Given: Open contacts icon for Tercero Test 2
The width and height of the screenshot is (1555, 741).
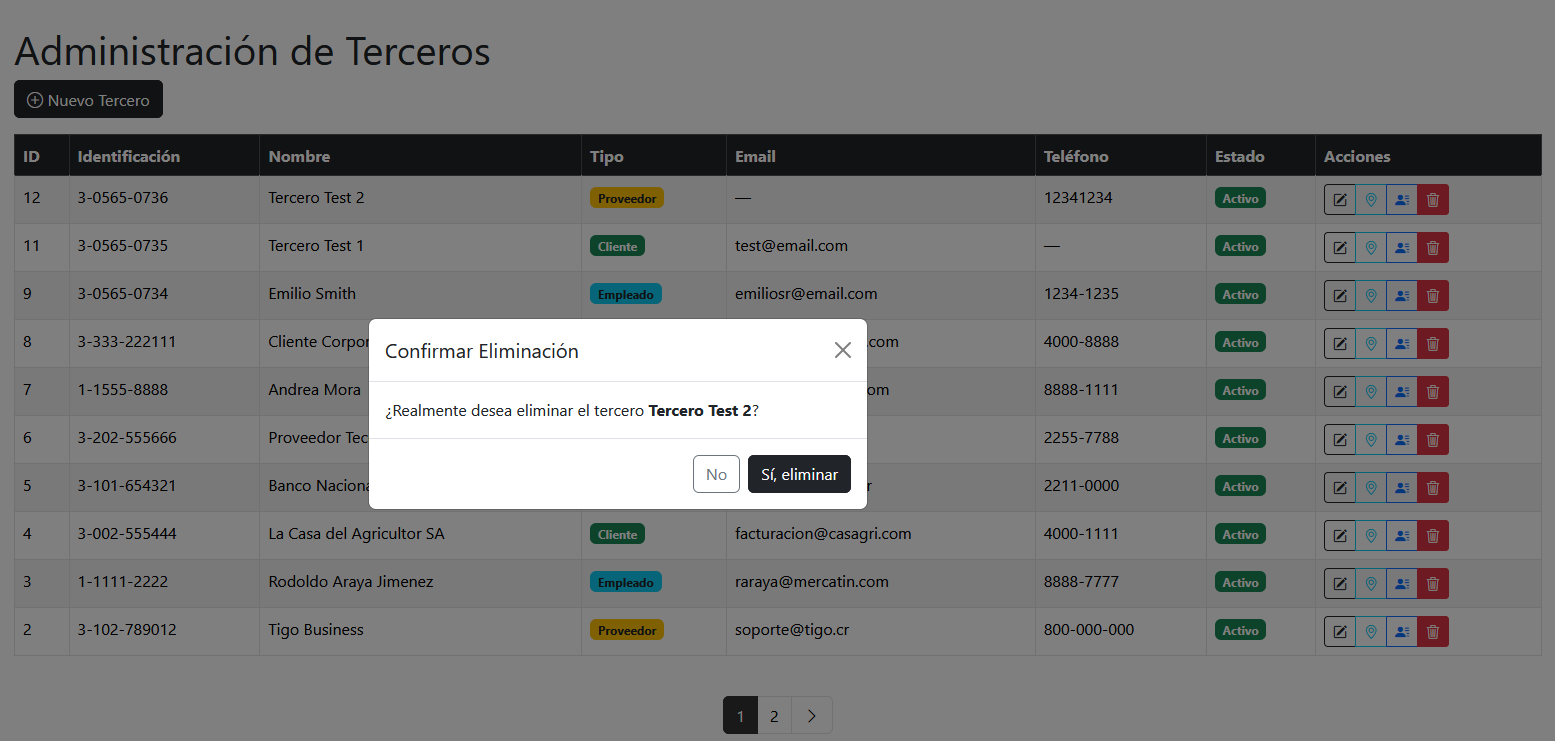Looking at the screenshot, I should (1402, 199).
